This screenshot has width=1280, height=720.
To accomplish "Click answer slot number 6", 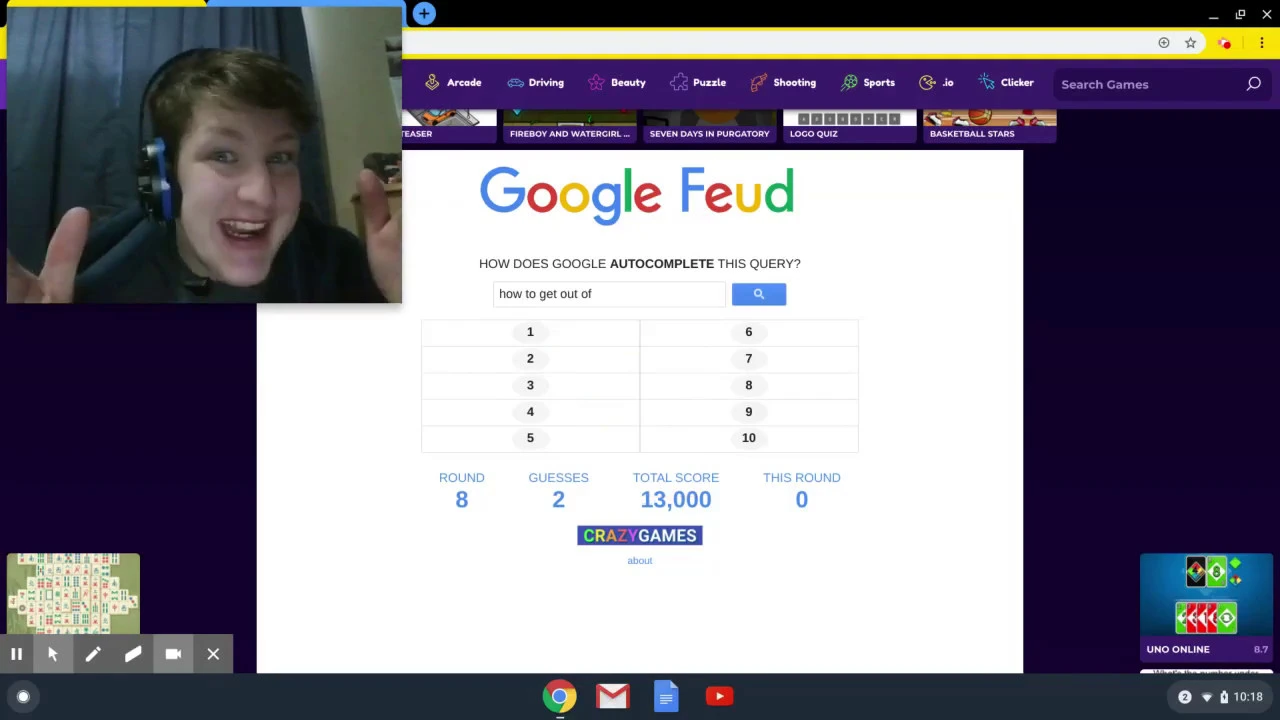I will (748, 332).
